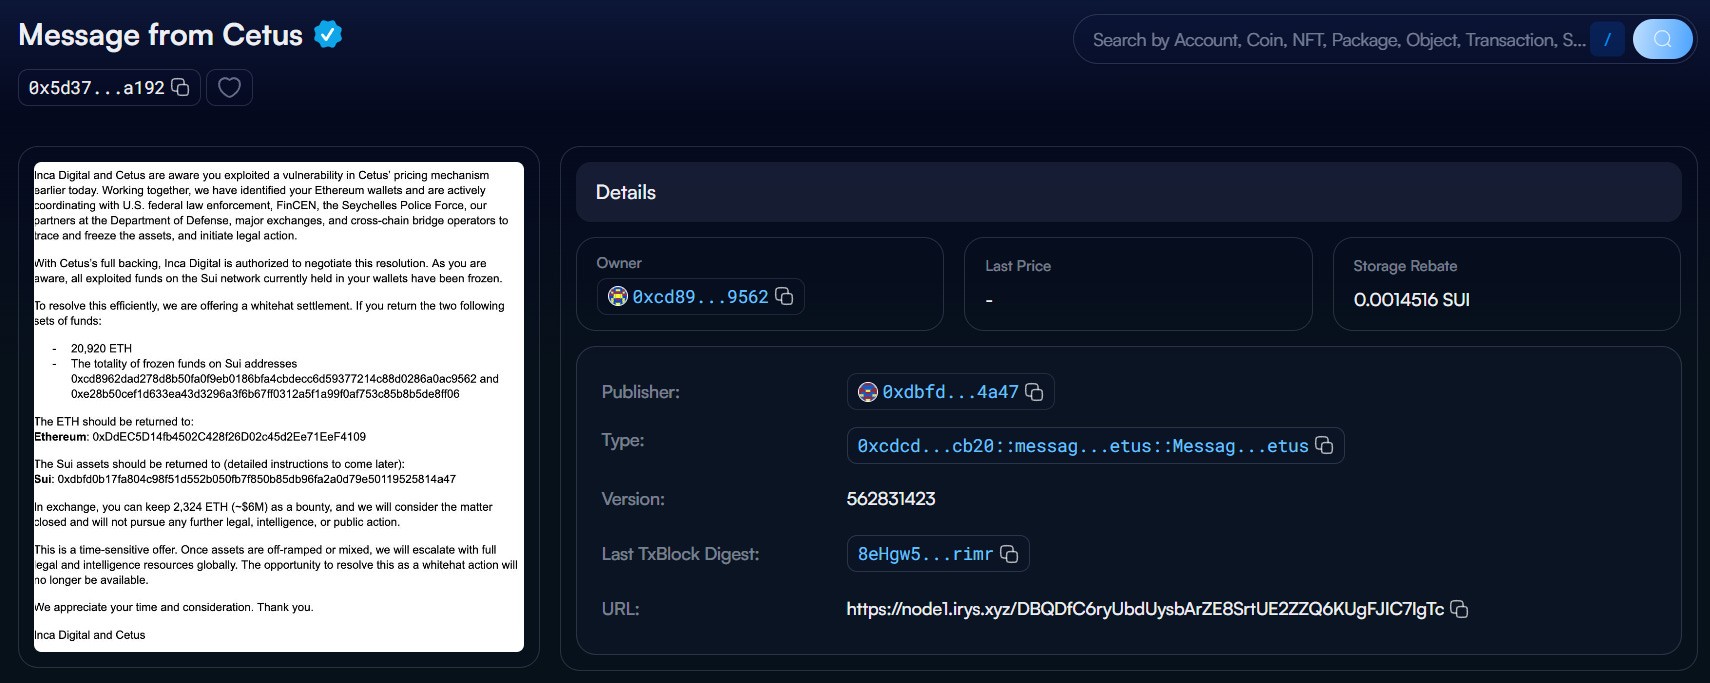Click the Last TxBlock Digest: label
Viewport: 1710px width, 683px height.
pos(681,554)
